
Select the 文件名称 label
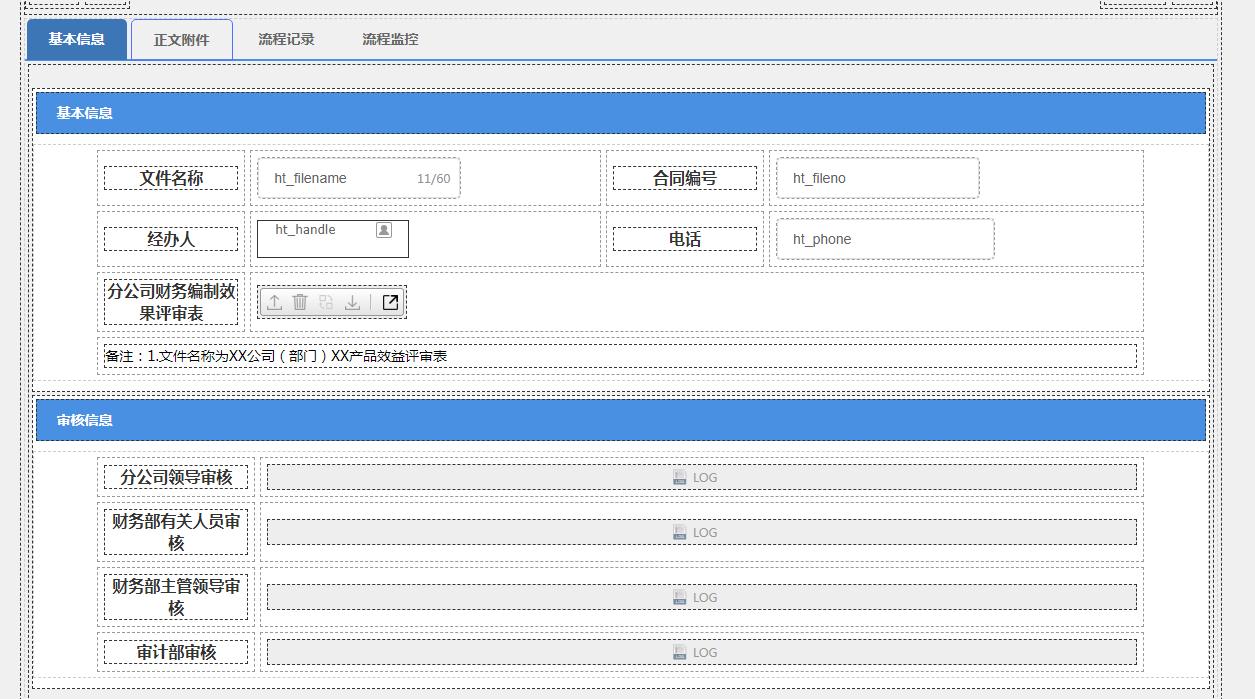(171, 178)
